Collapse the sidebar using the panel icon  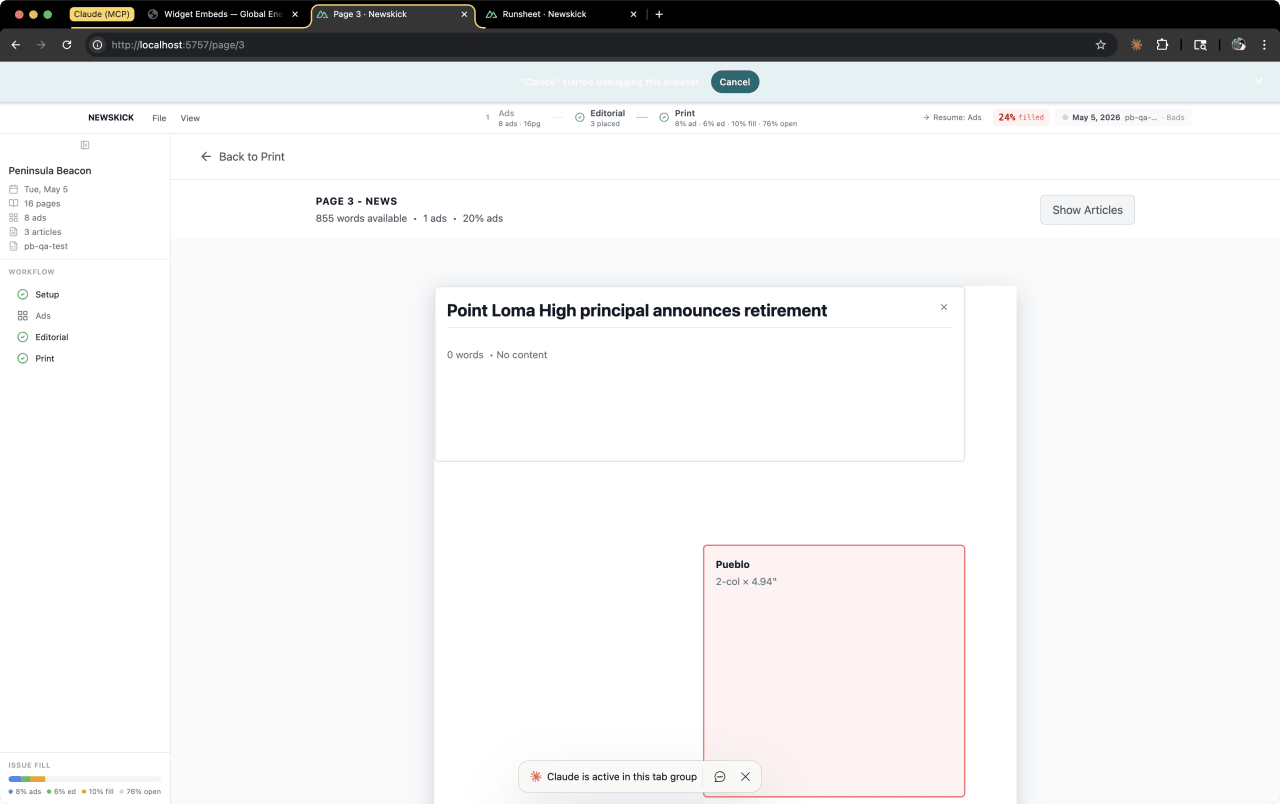pyautogui.click(x=85, y=145)
